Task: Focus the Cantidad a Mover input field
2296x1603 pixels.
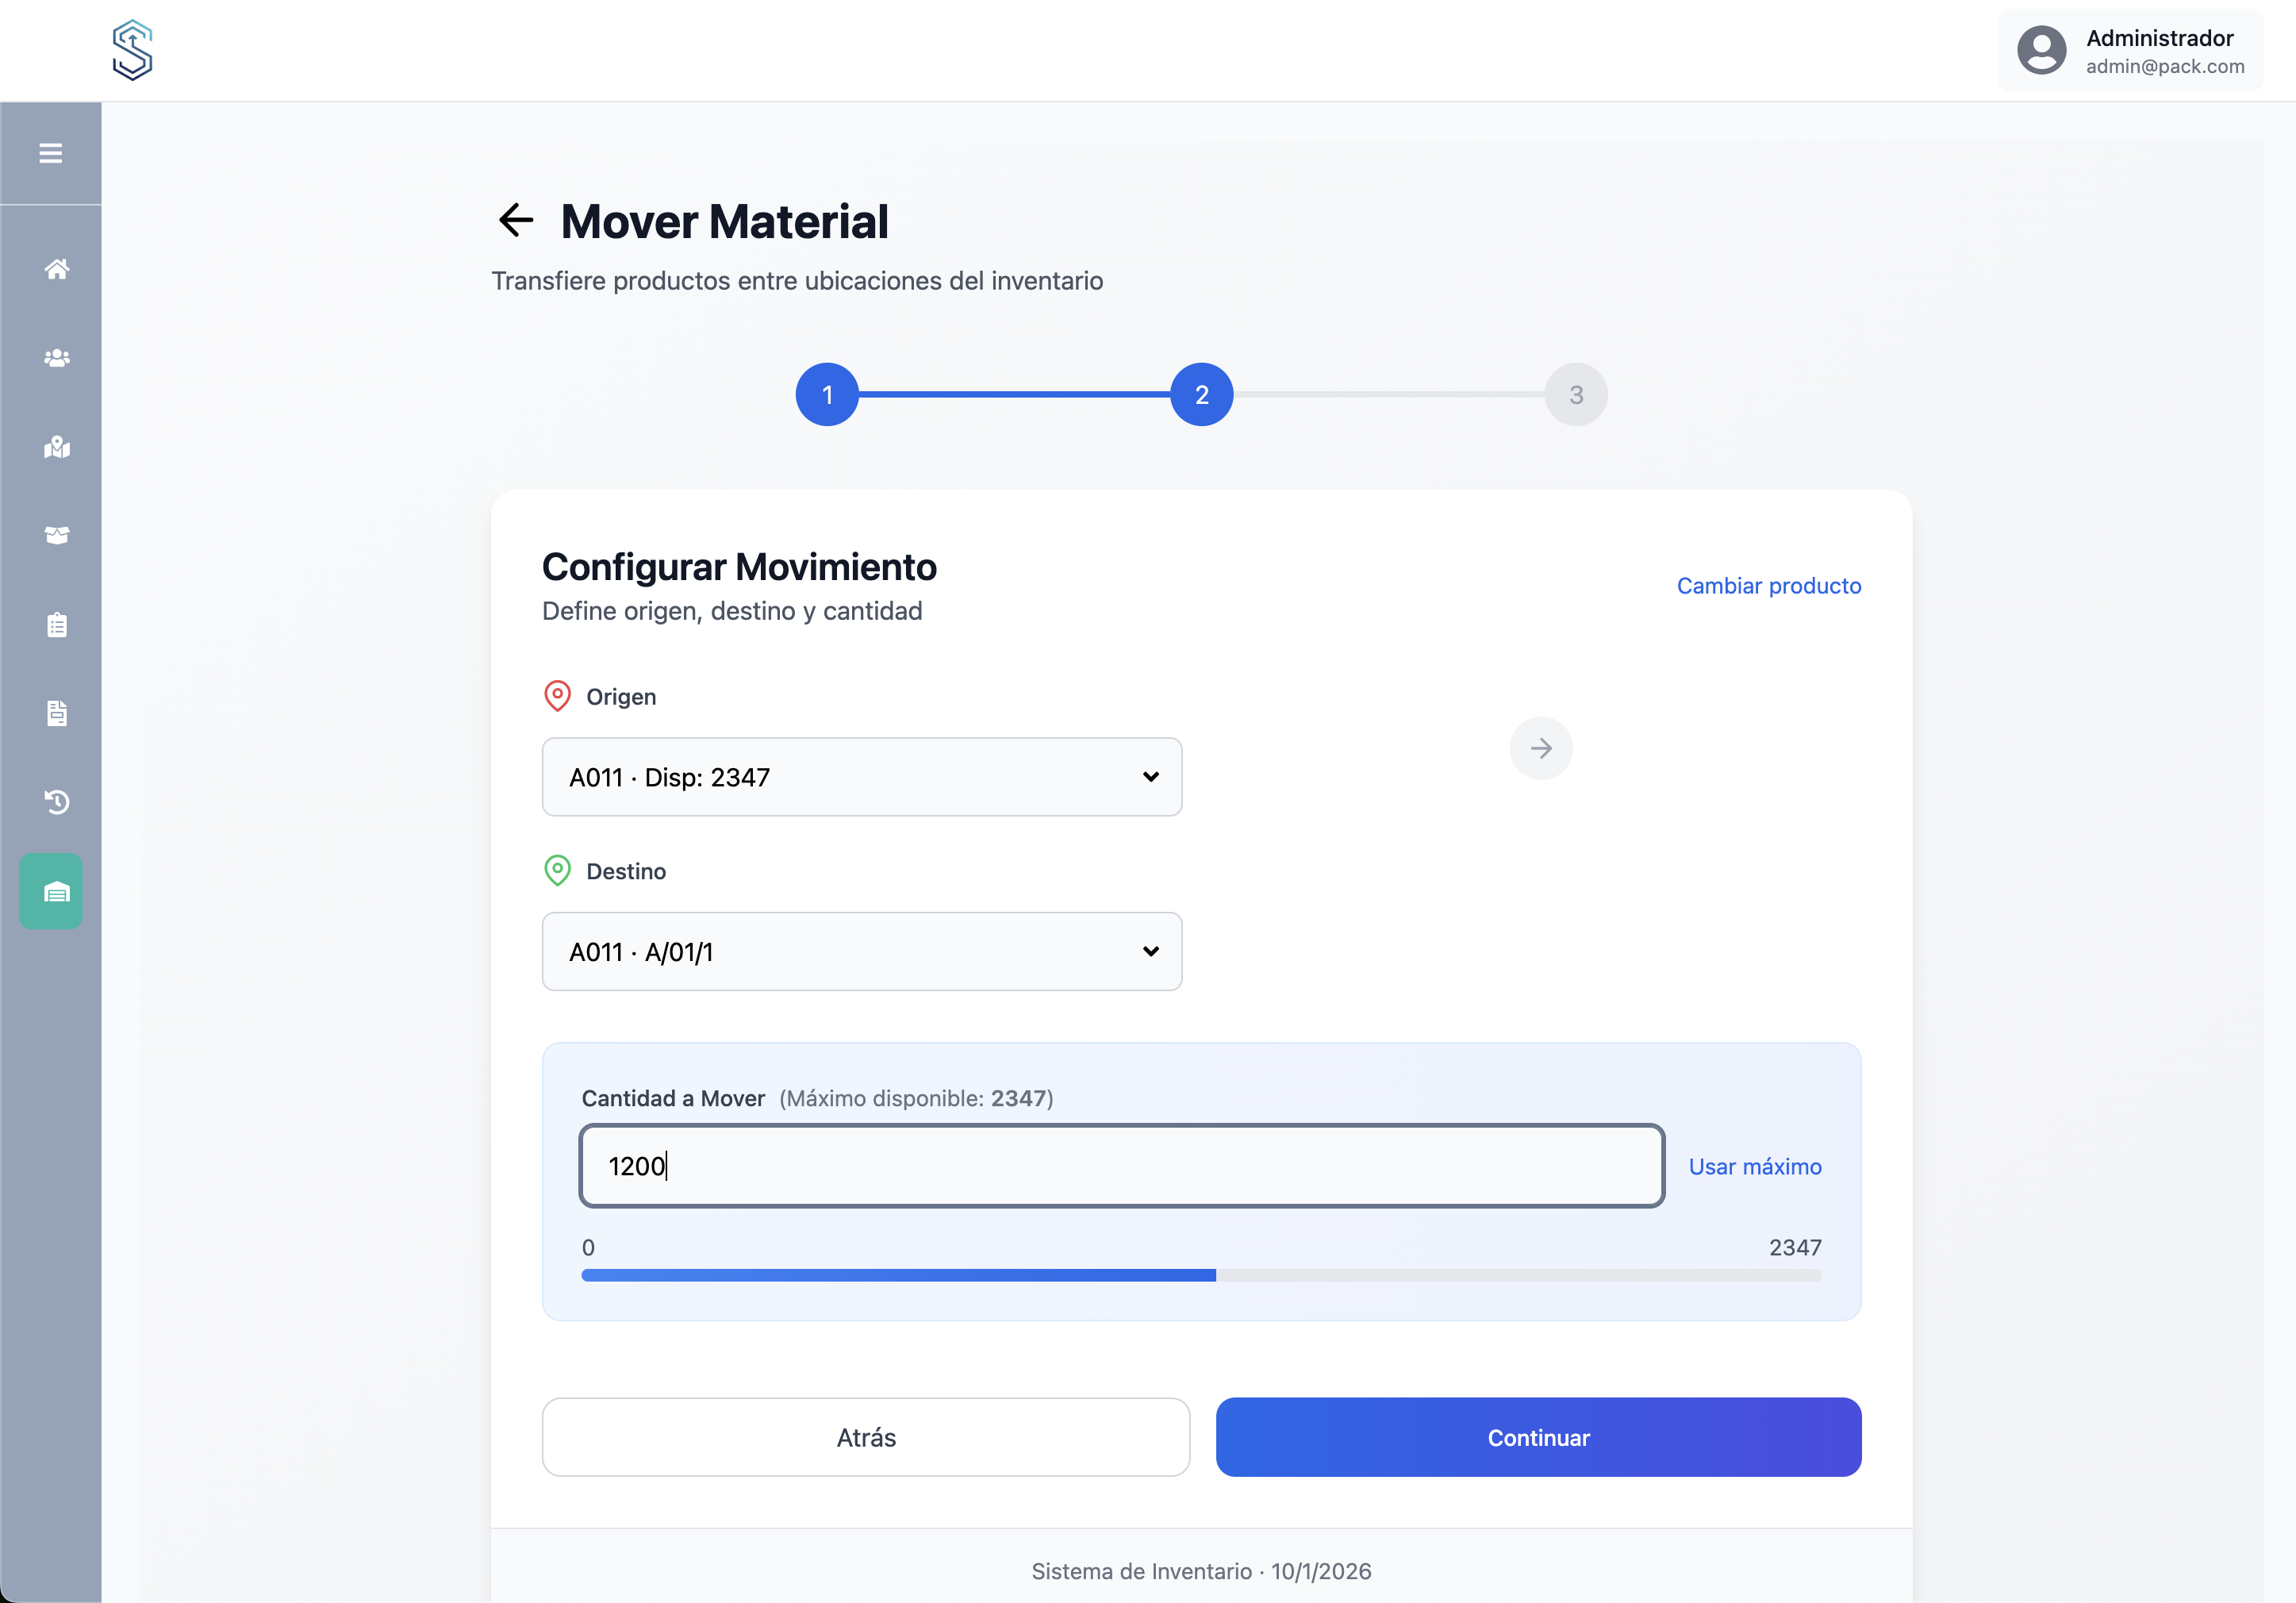Action: click(1121, 1166)
